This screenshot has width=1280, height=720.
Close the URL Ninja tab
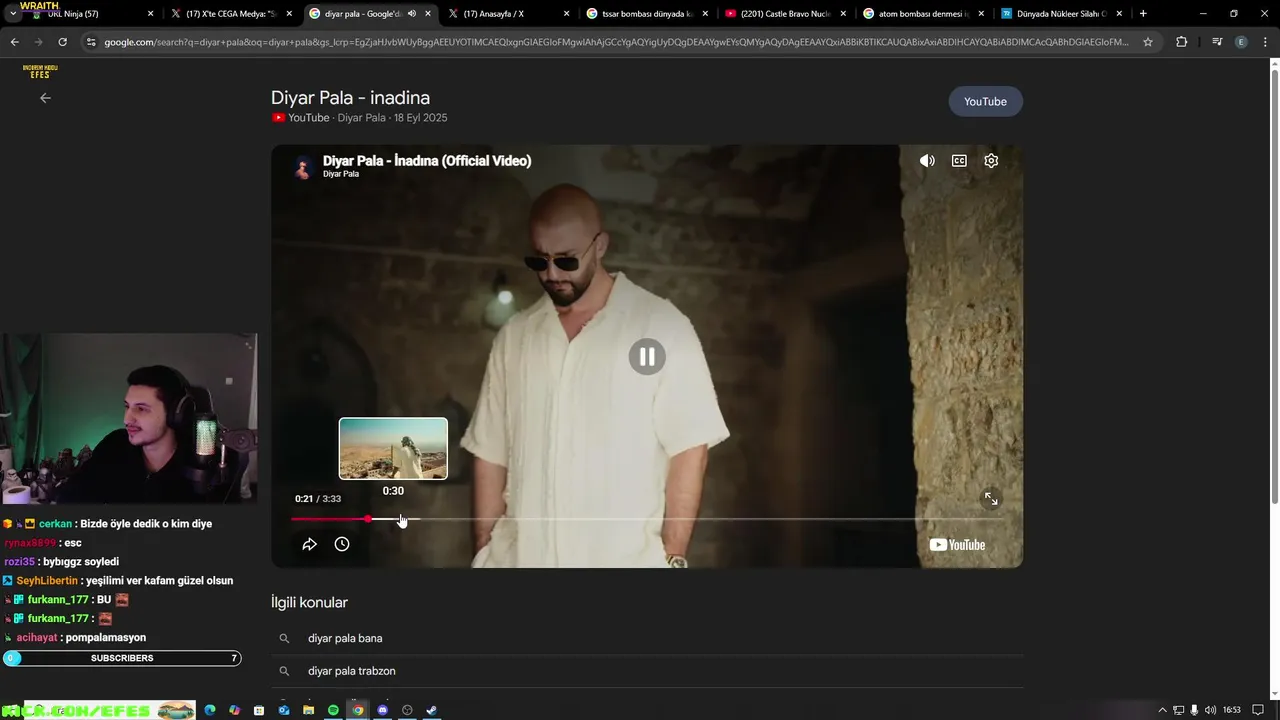151,14
